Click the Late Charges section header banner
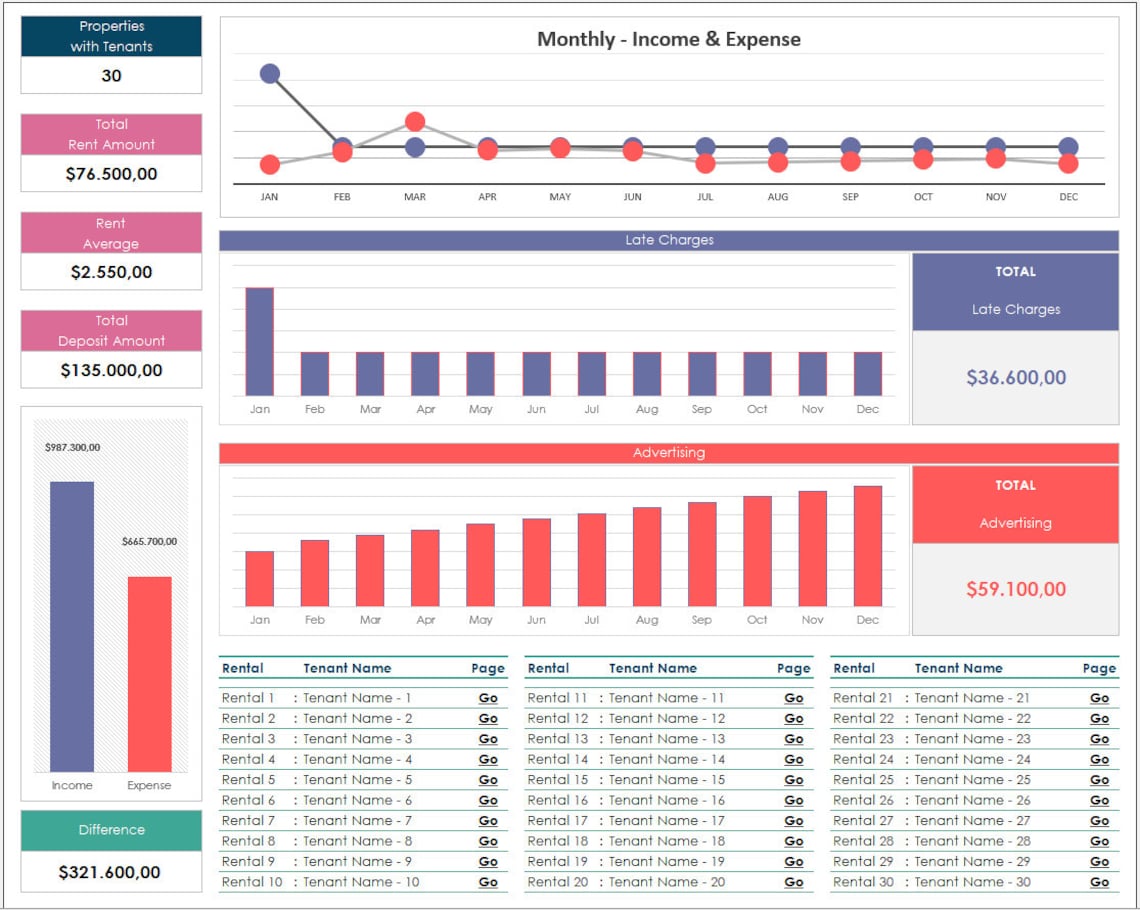This screenshot has height=910, width=1140. click(667, 240)
